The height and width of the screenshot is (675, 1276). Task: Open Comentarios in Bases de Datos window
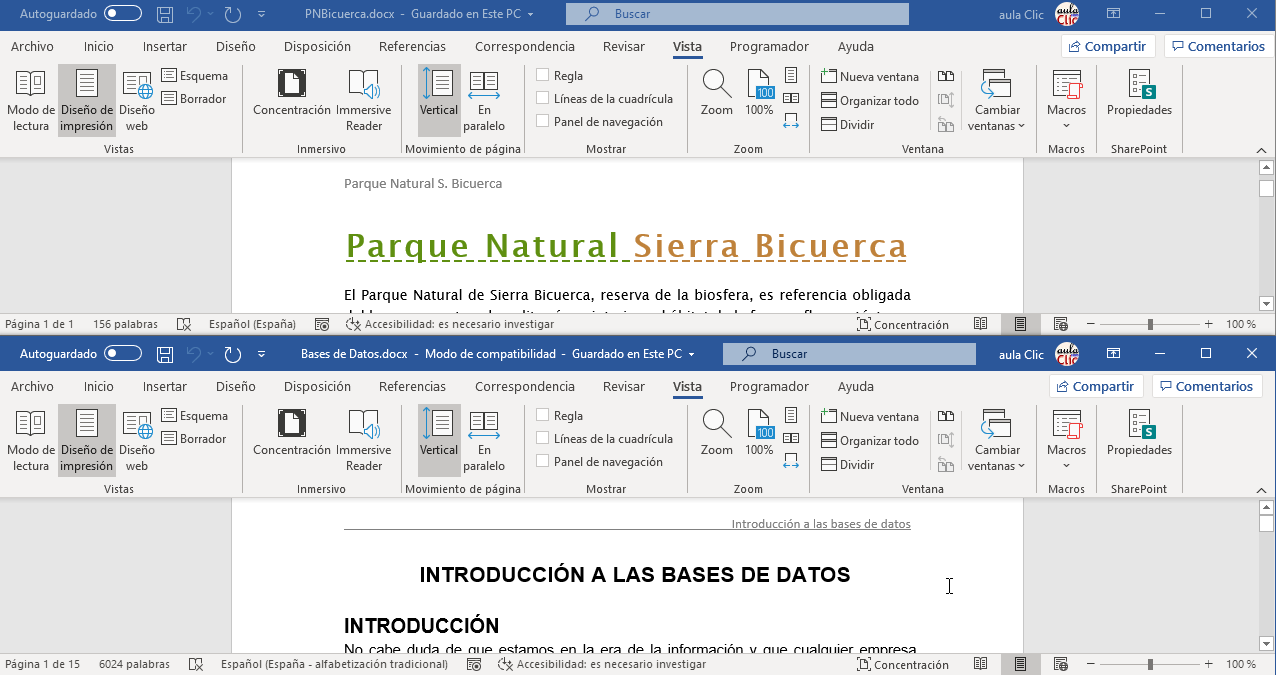pos(1206,387)
